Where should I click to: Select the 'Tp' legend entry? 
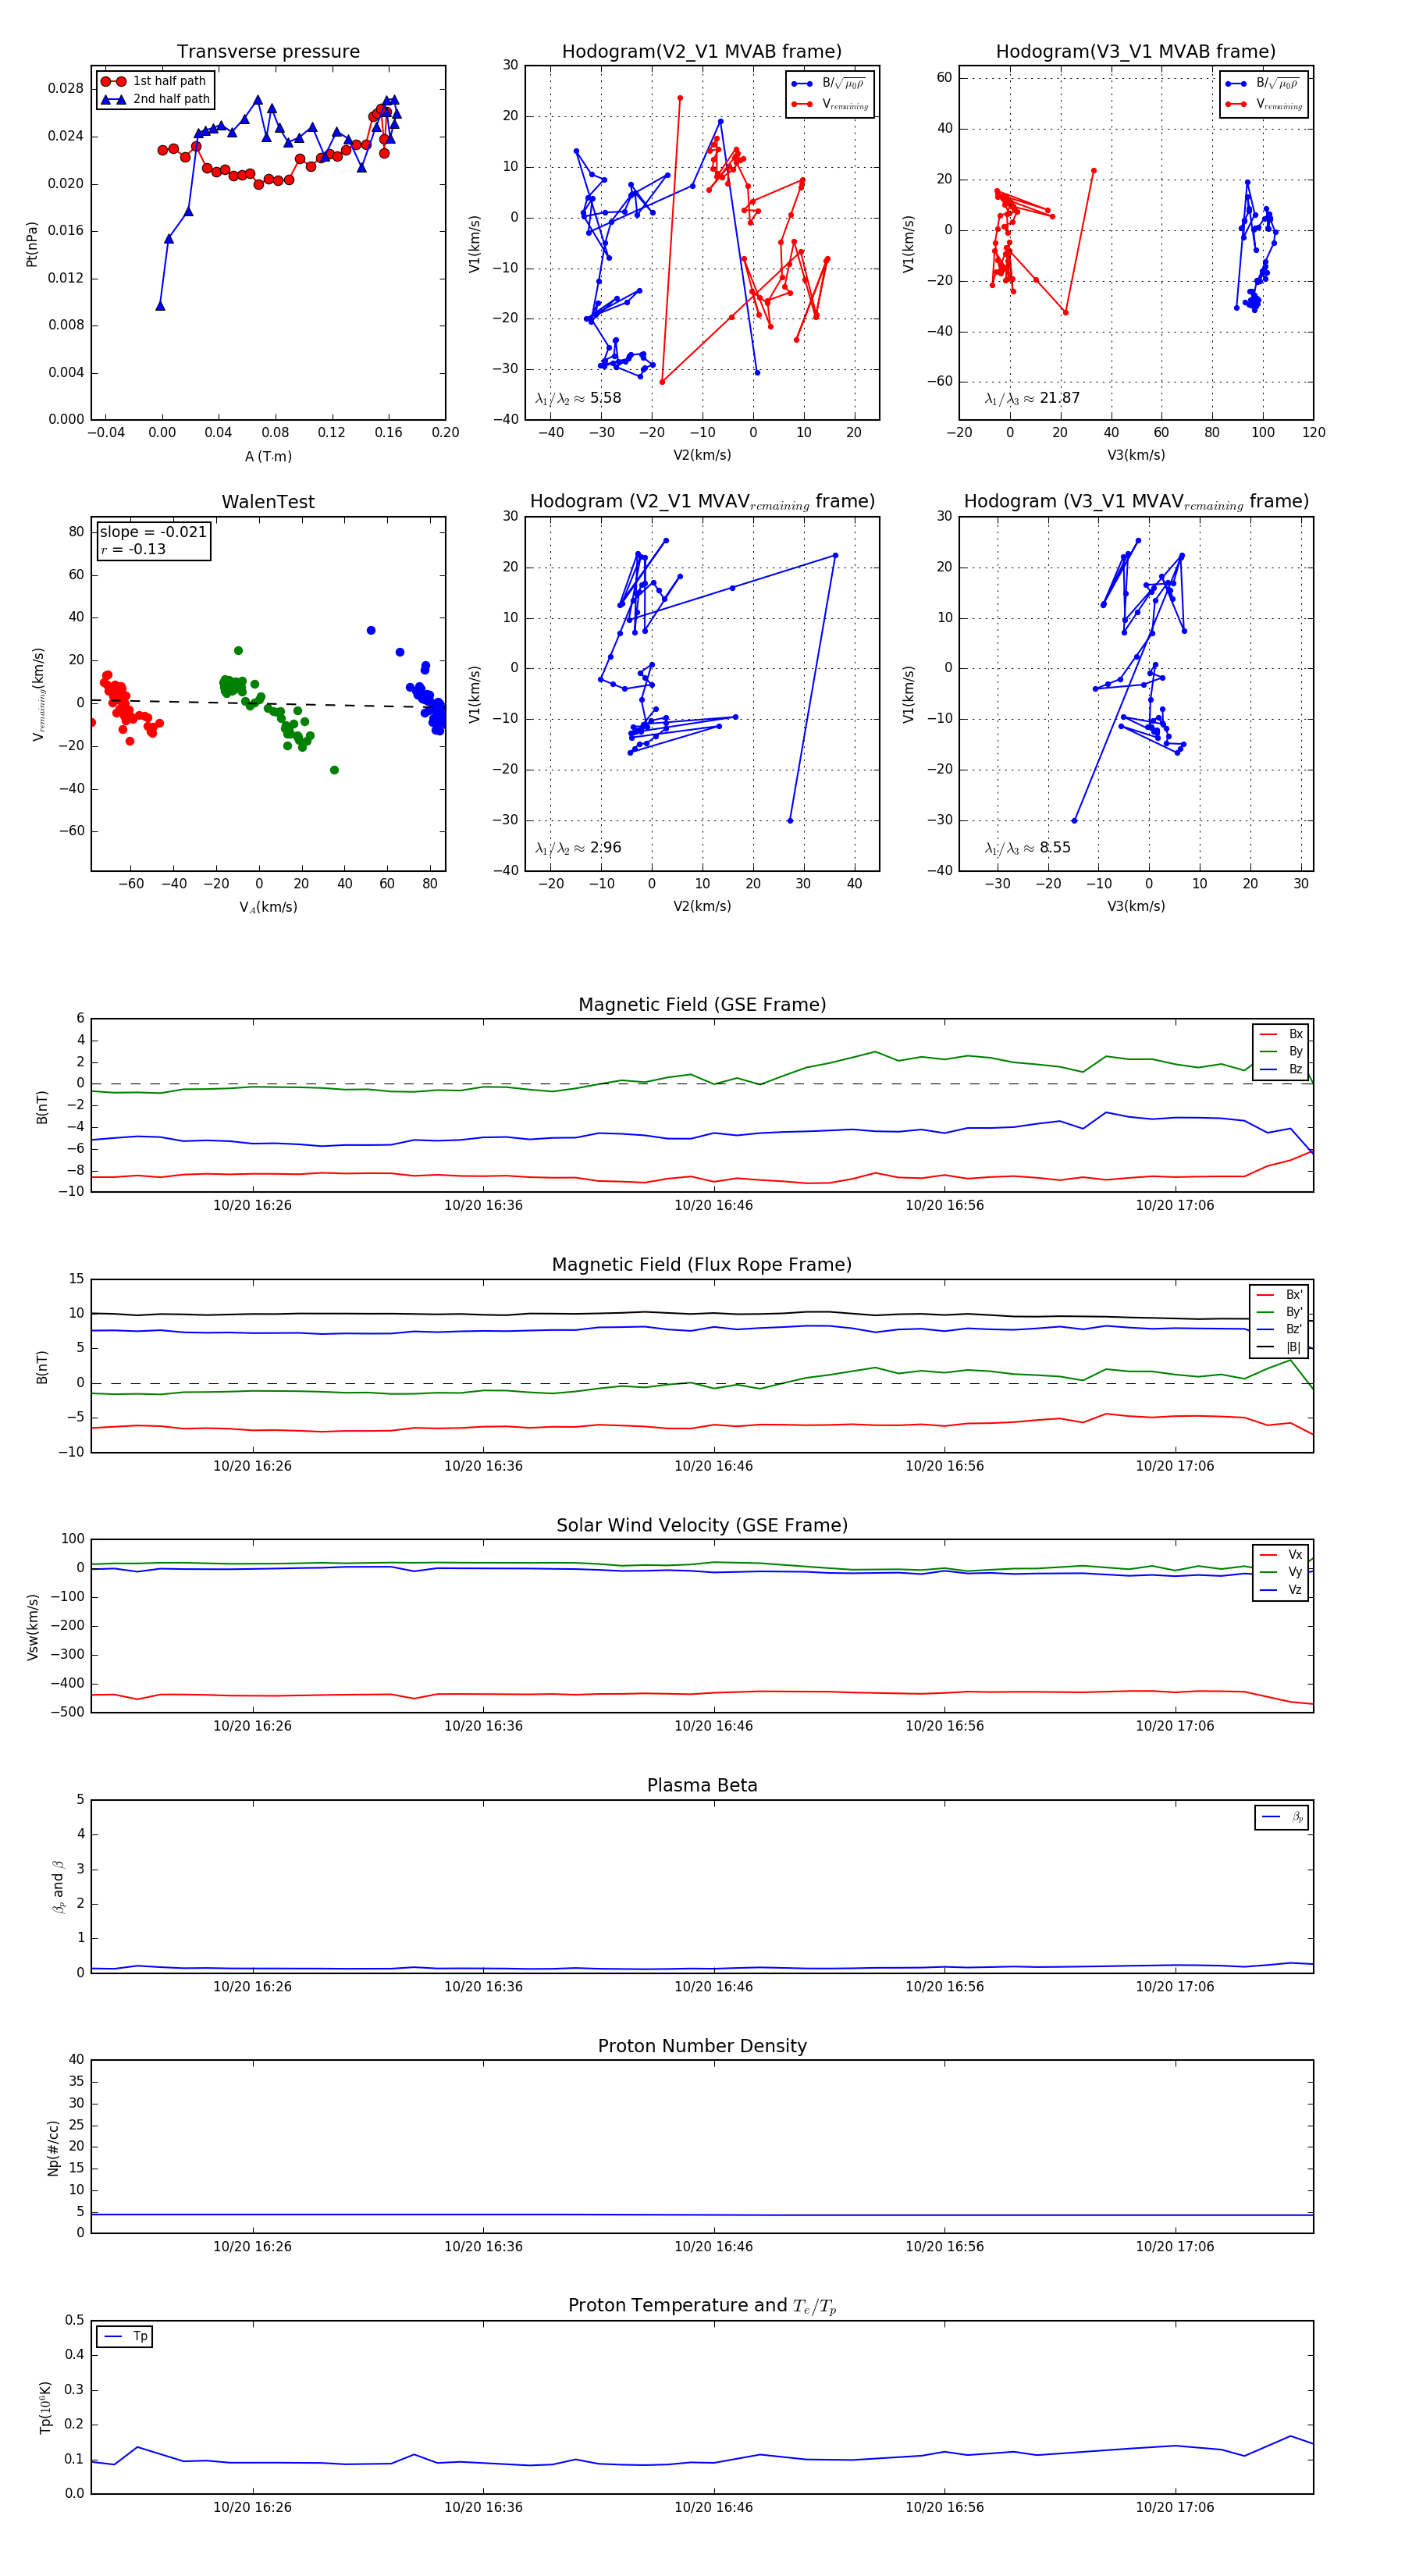tap(126, 2337)
